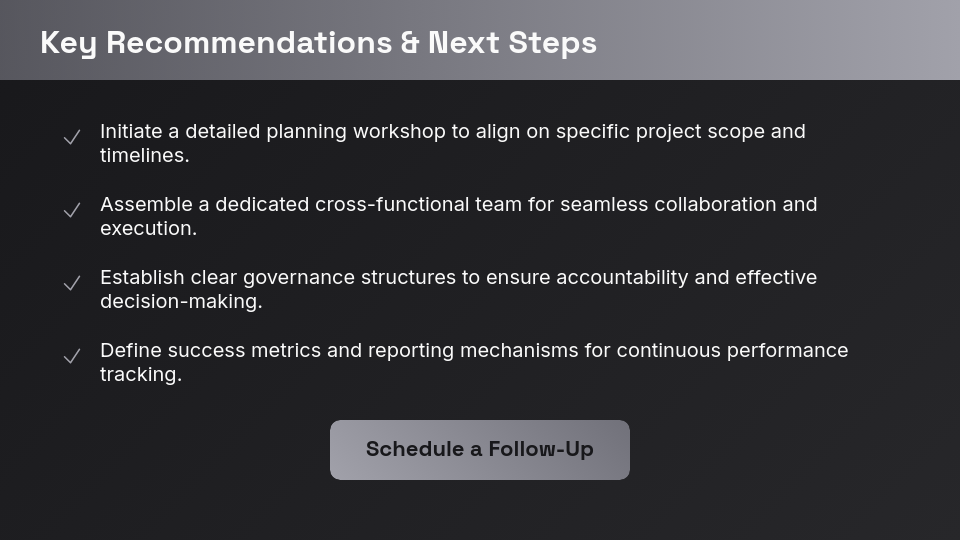960x540 pixels.
Task: Click the word "execution." in the second bullet
Action: coord(148,229)
